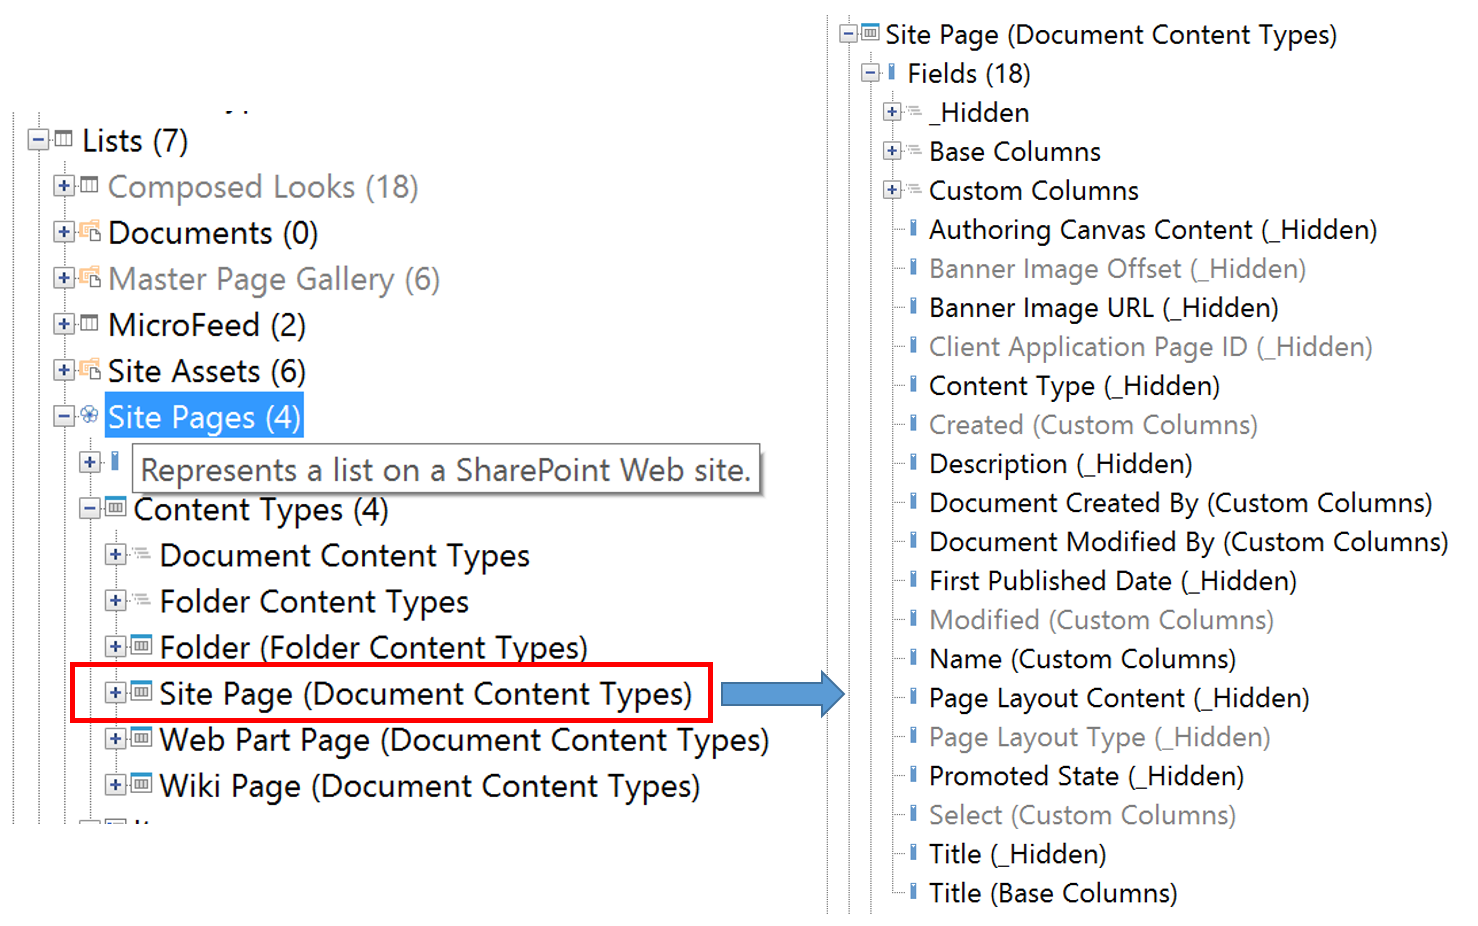Image resolution: width=1478 pixels, height=926 pixels.
Task: Collapse the Fields (18) node
Action: click(x=870, y=72)
